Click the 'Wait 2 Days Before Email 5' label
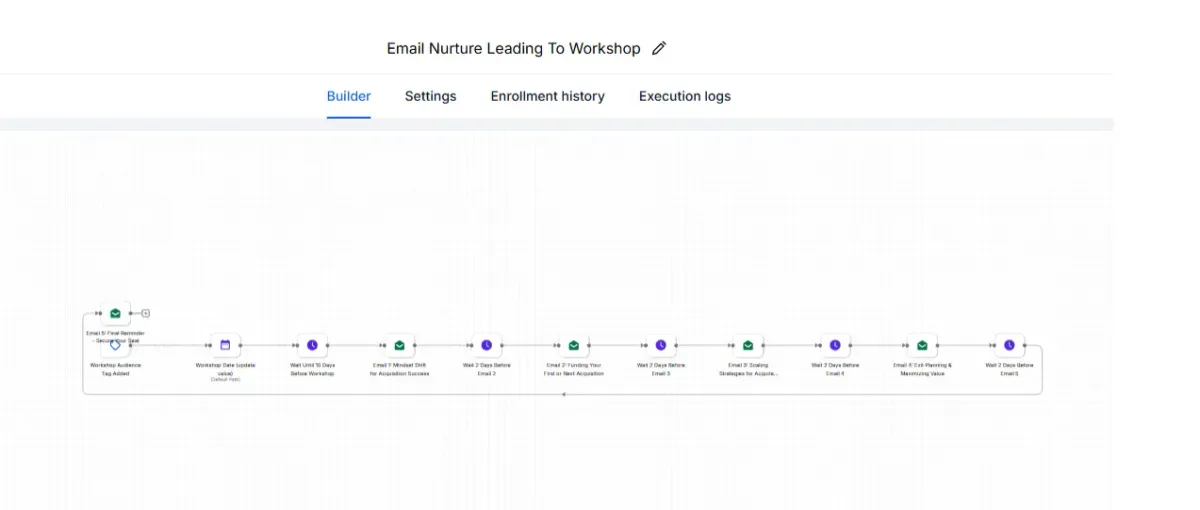This screenshot has height=510, width=1200. 1009,369
